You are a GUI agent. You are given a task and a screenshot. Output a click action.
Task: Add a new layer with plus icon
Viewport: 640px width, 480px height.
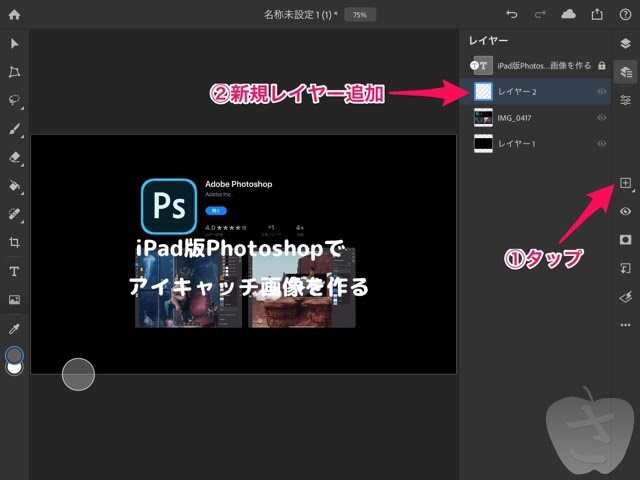pos(625,183)
